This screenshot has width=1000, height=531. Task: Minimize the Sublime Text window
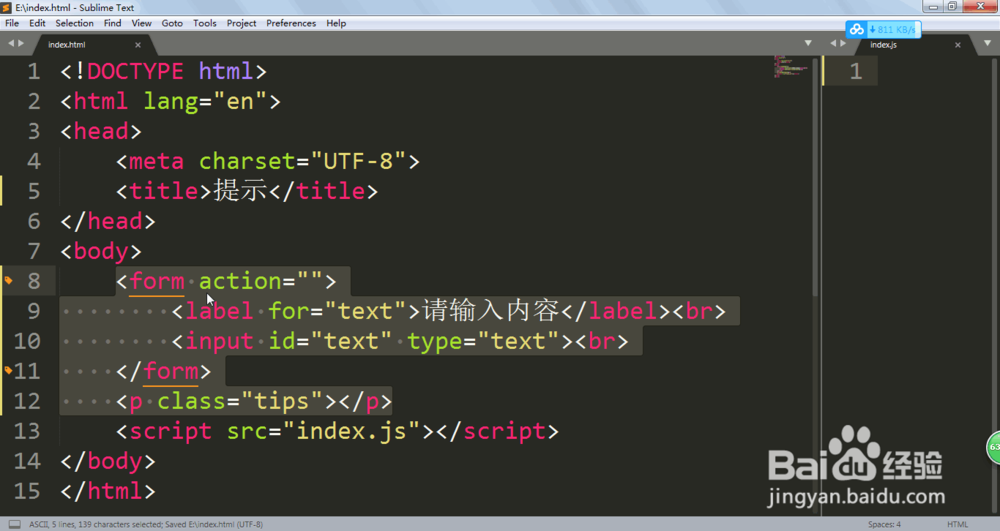tap(933, 6)
